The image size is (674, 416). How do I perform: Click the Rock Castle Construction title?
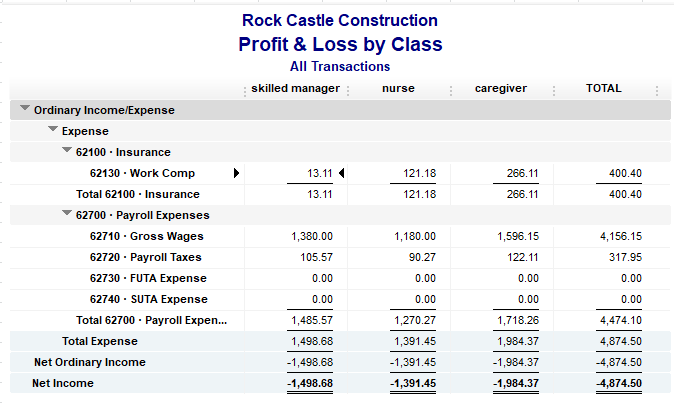pyautogui.click(x=340, y=20)
